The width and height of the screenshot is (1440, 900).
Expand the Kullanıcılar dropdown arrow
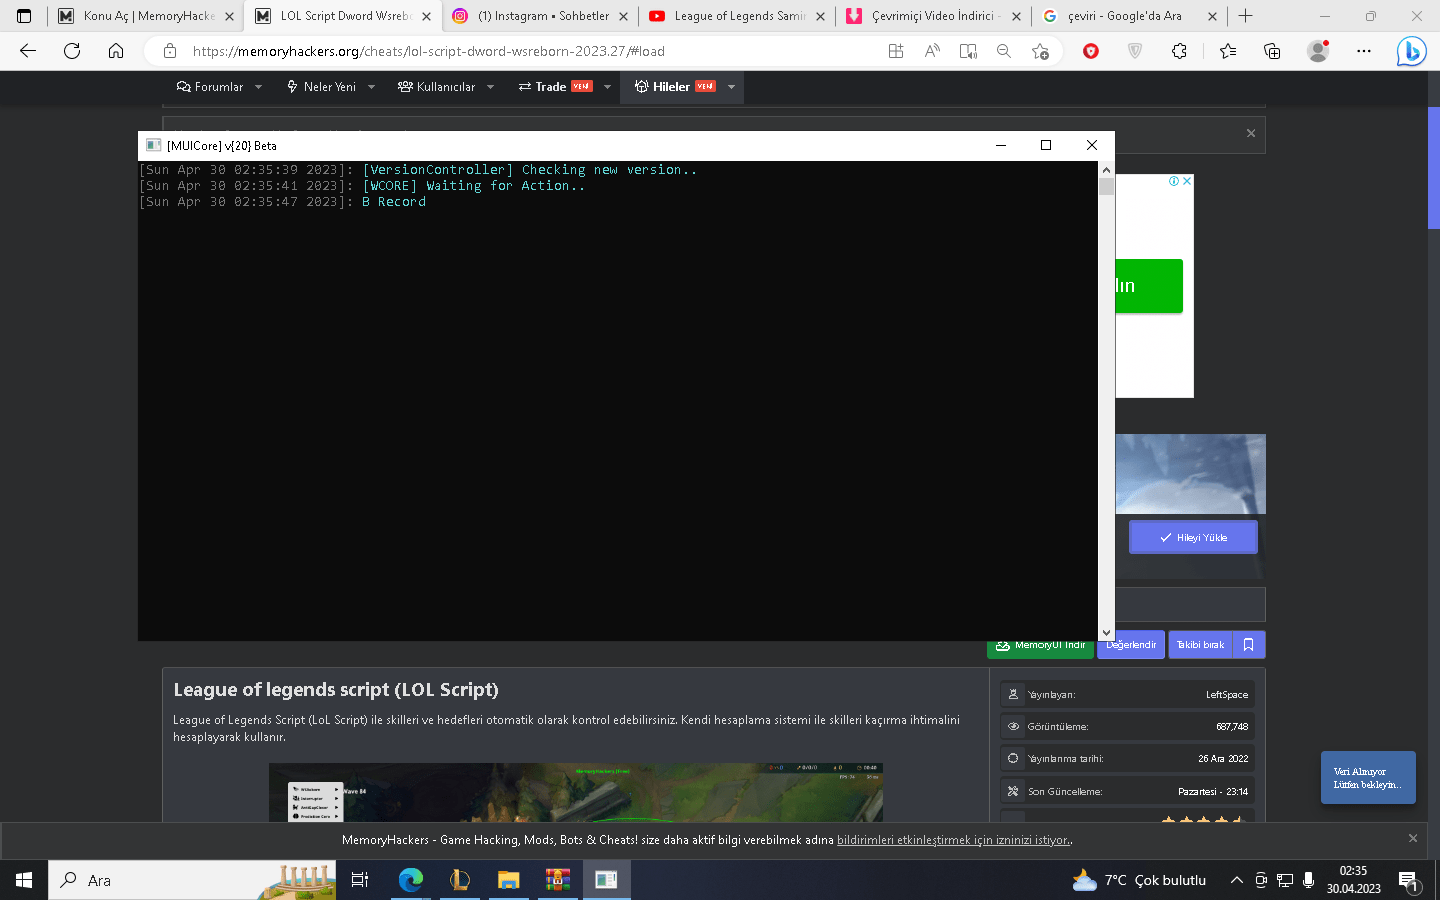pos(491,87)
